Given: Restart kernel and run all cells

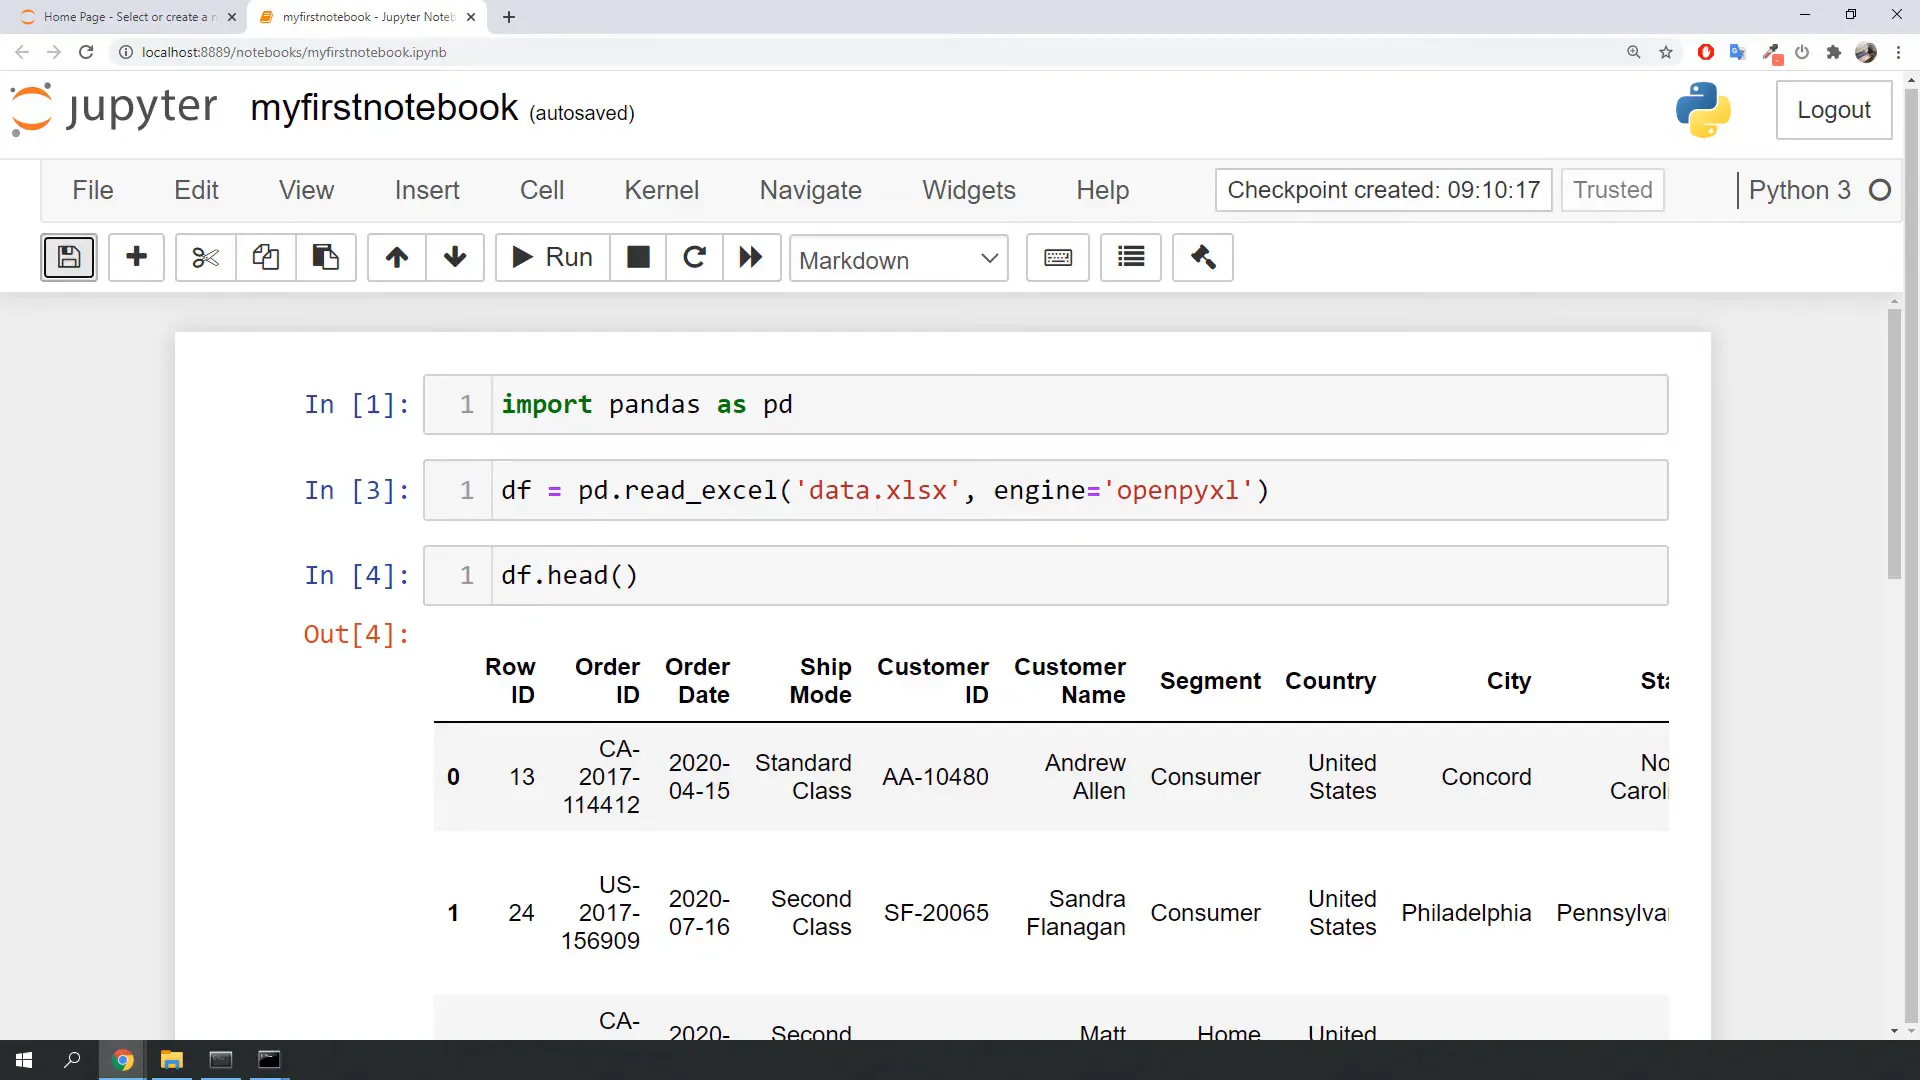Looking at the screenshot, I should point(752,257).
